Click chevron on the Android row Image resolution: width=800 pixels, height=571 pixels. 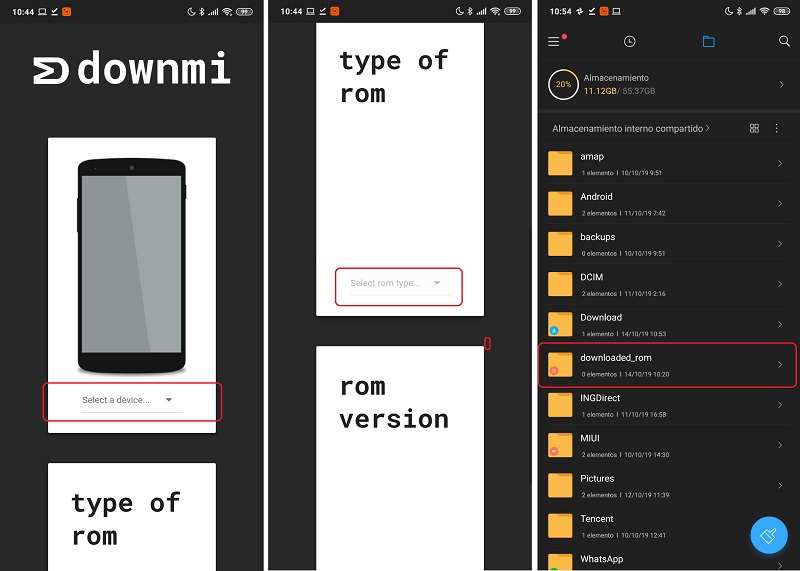point(780,204)
